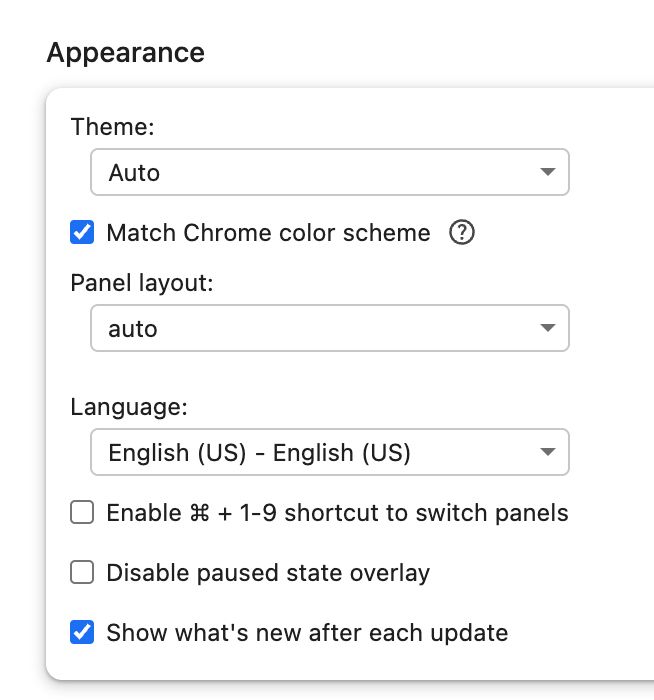Enable the ⌘ + 1-9 shortcut checkbox
654x700 pixels.
(82, 513)
